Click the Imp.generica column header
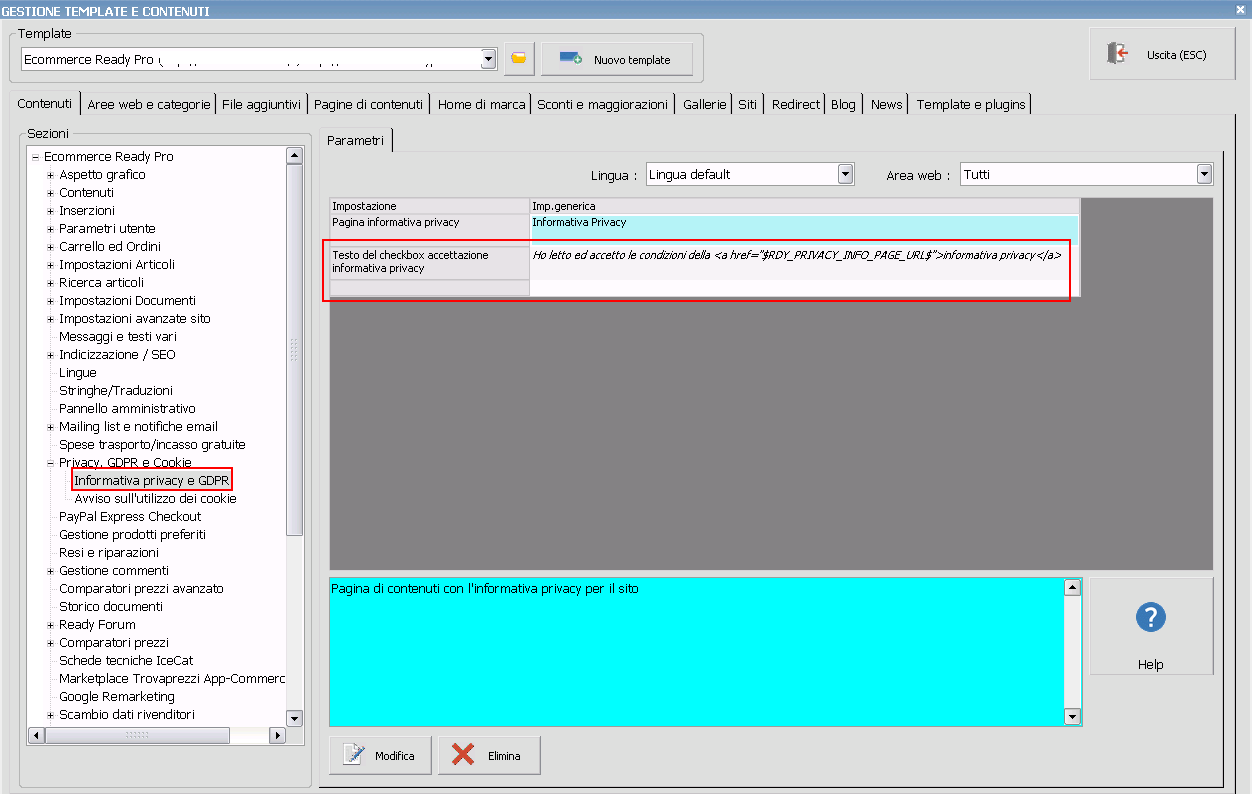Image resolution: width=1252 pixels, height=794 pixels. [x=804, y=206]
